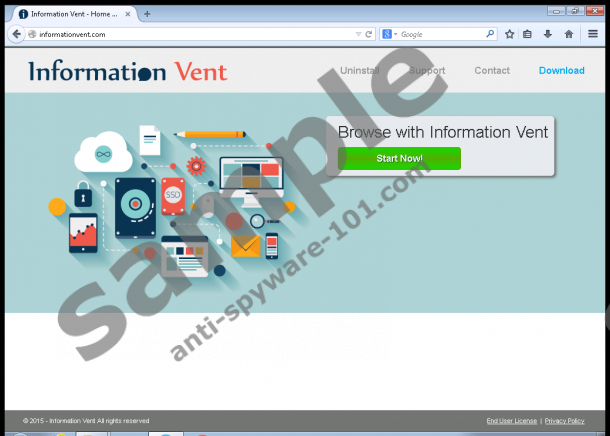This screenshot has height=436, width=610.
Task: Open the Firefox hamburger menu
Action: [593, 34]
